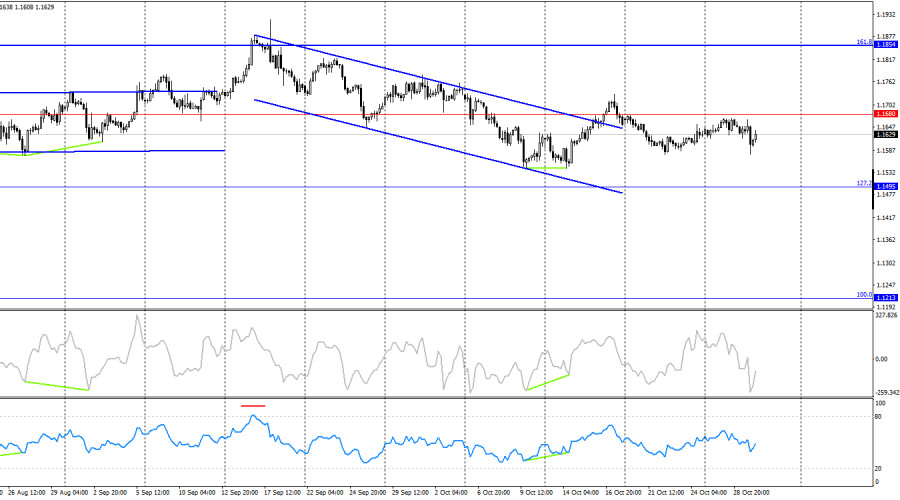Click the 327.826 value on CCI scale

tap(886, 315)
